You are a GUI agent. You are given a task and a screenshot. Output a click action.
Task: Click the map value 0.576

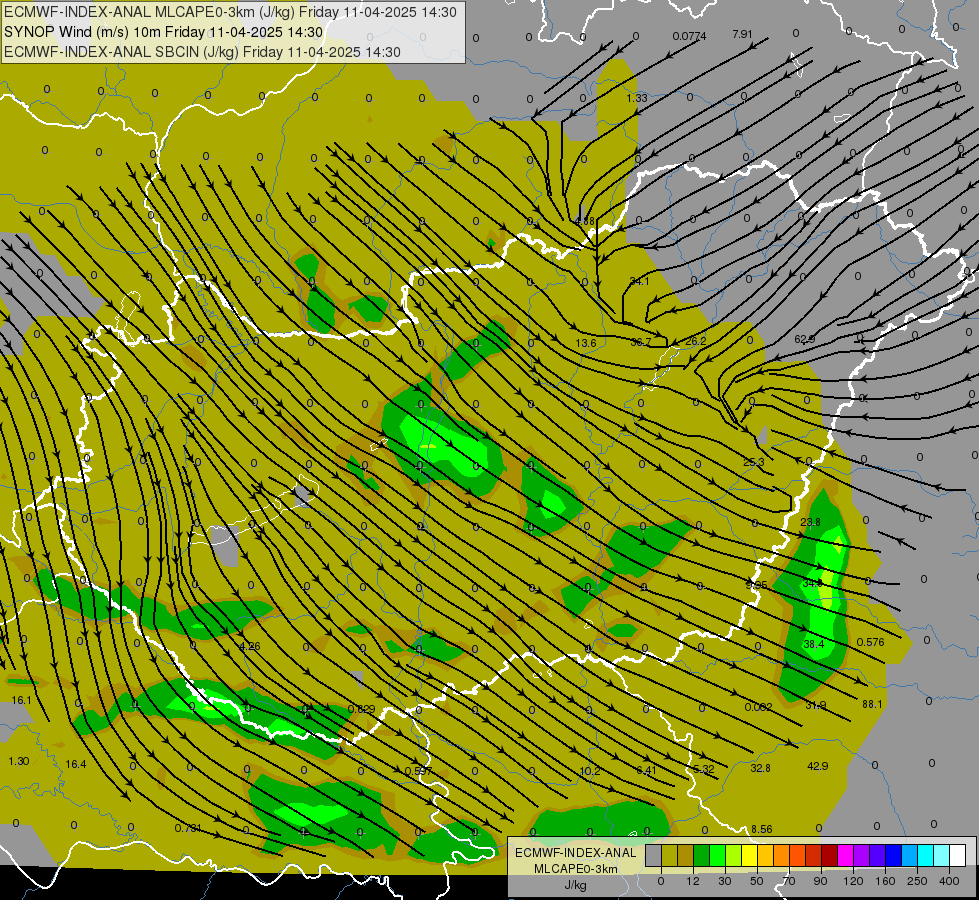click(x=870, y=642)
